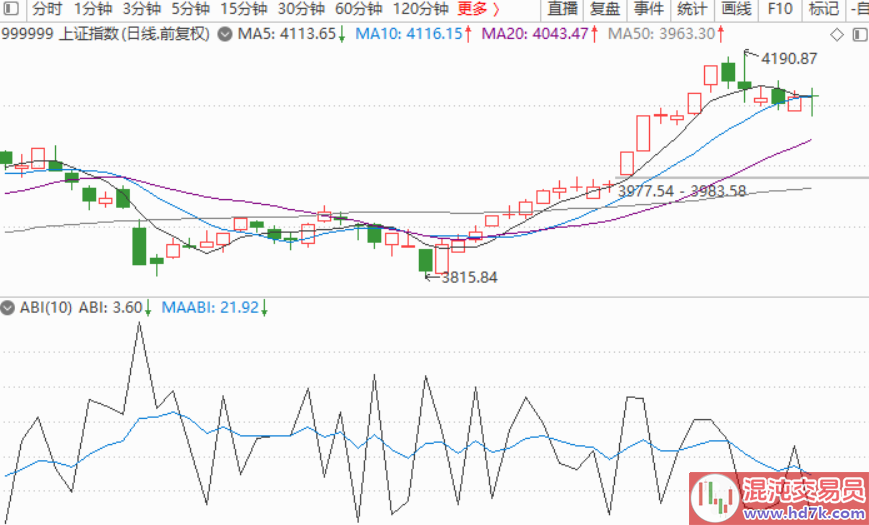The width and height of the screenshot is (869, 525).
Task: Switch to the 15分钟 chart period
Action: (x=243, y=10)
